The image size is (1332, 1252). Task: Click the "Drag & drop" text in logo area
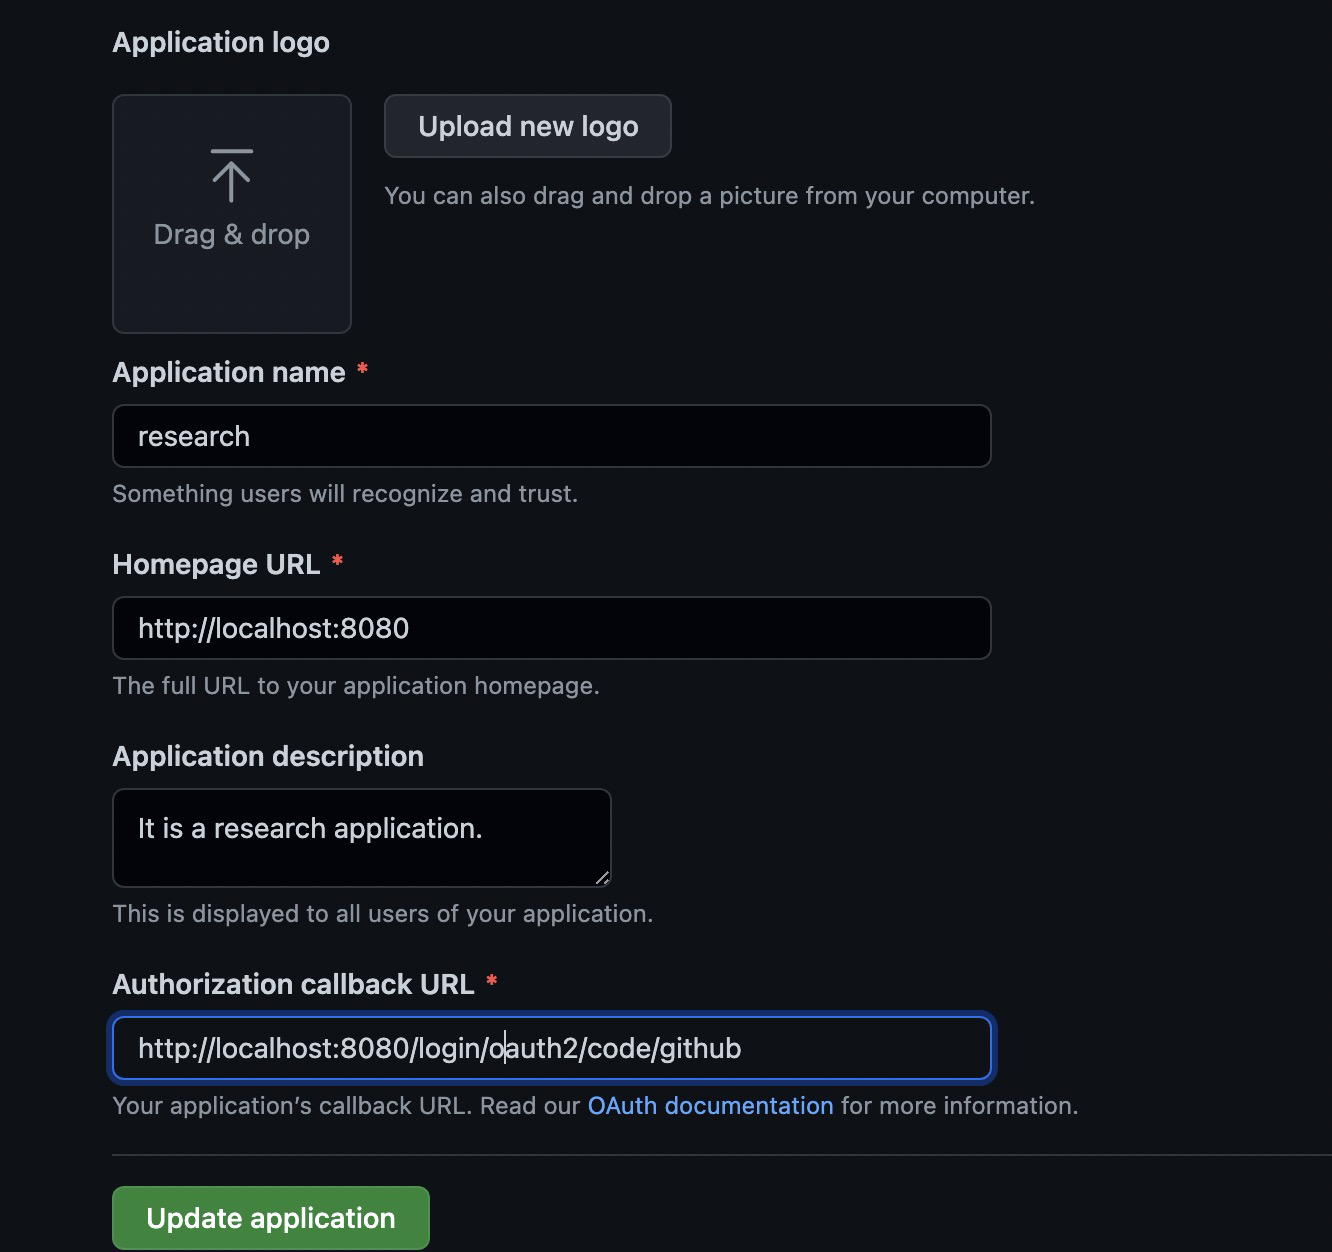[x=231, y=235]
